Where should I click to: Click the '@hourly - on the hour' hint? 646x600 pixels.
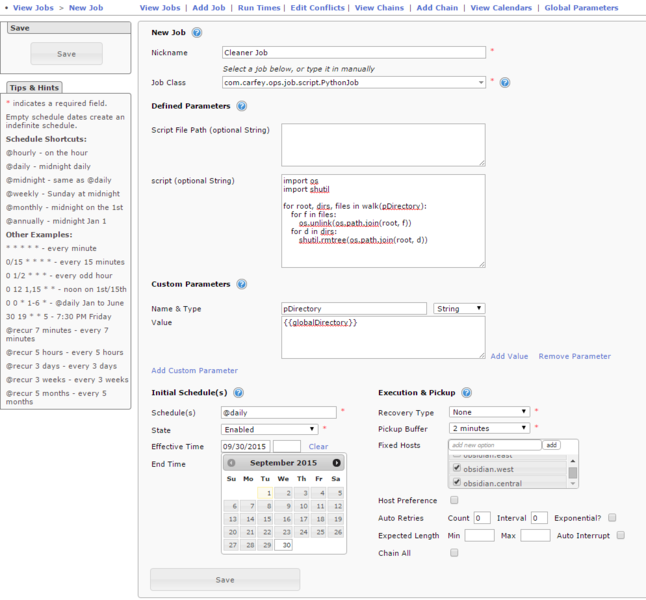click(47, 152)
